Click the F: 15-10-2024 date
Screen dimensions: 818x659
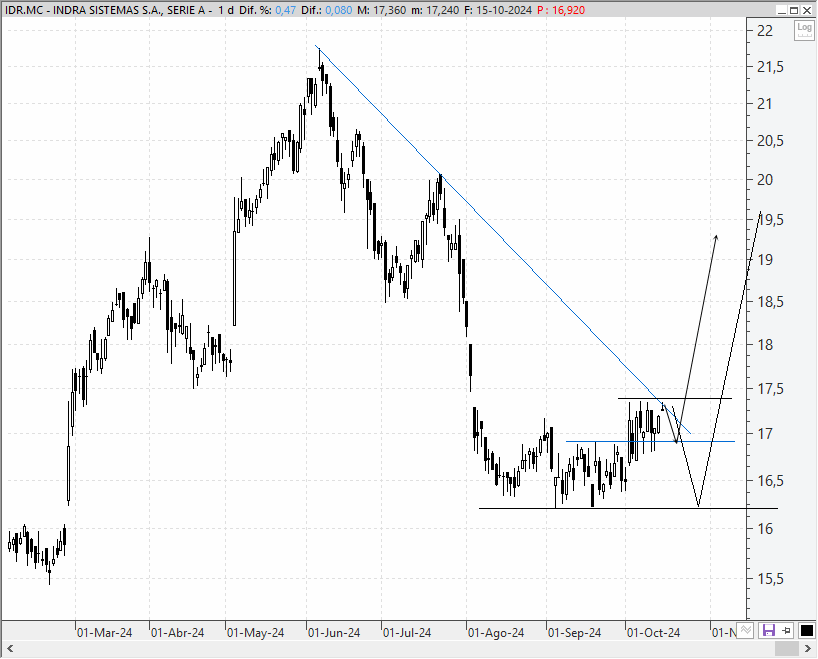tap(498, 10)
